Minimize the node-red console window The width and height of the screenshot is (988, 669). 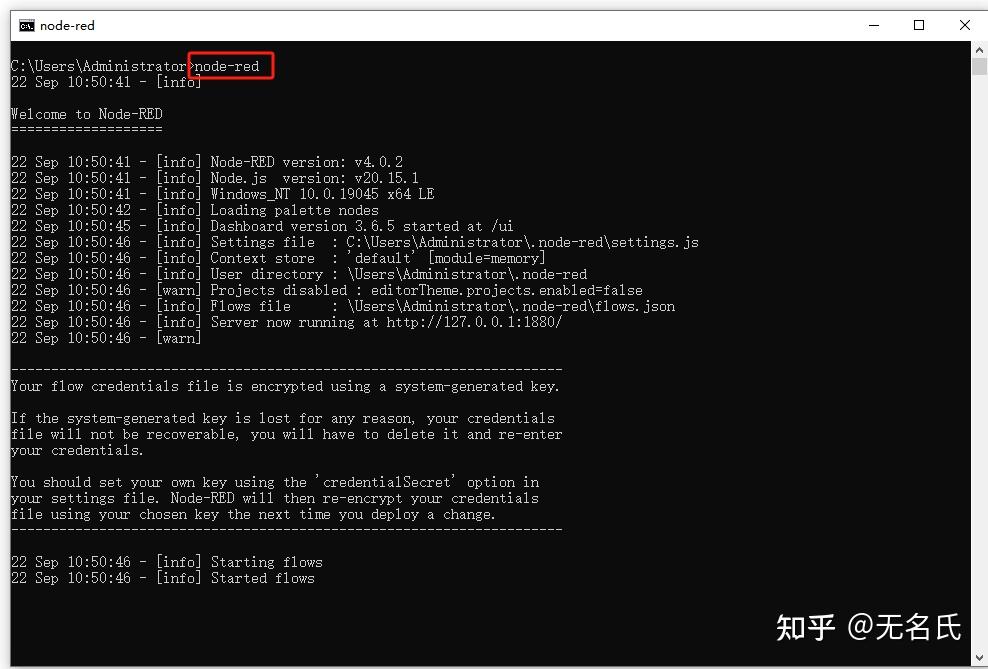(874, 25)
